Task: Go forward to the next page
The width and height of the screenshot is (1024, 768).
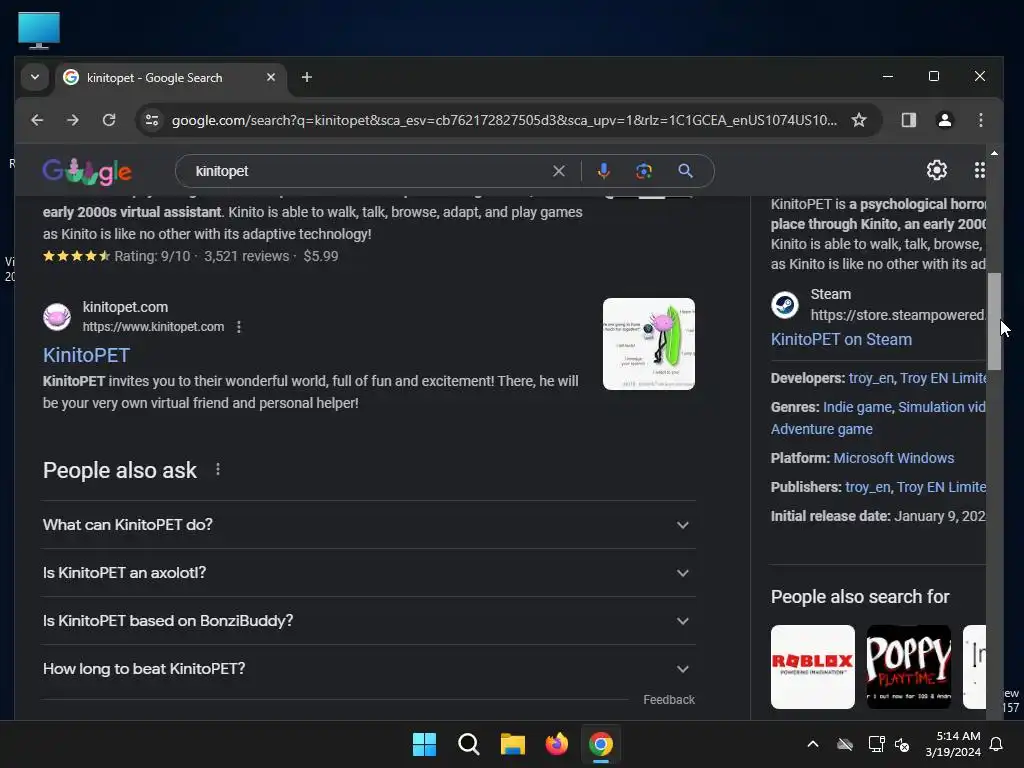Action: (73, 120)
